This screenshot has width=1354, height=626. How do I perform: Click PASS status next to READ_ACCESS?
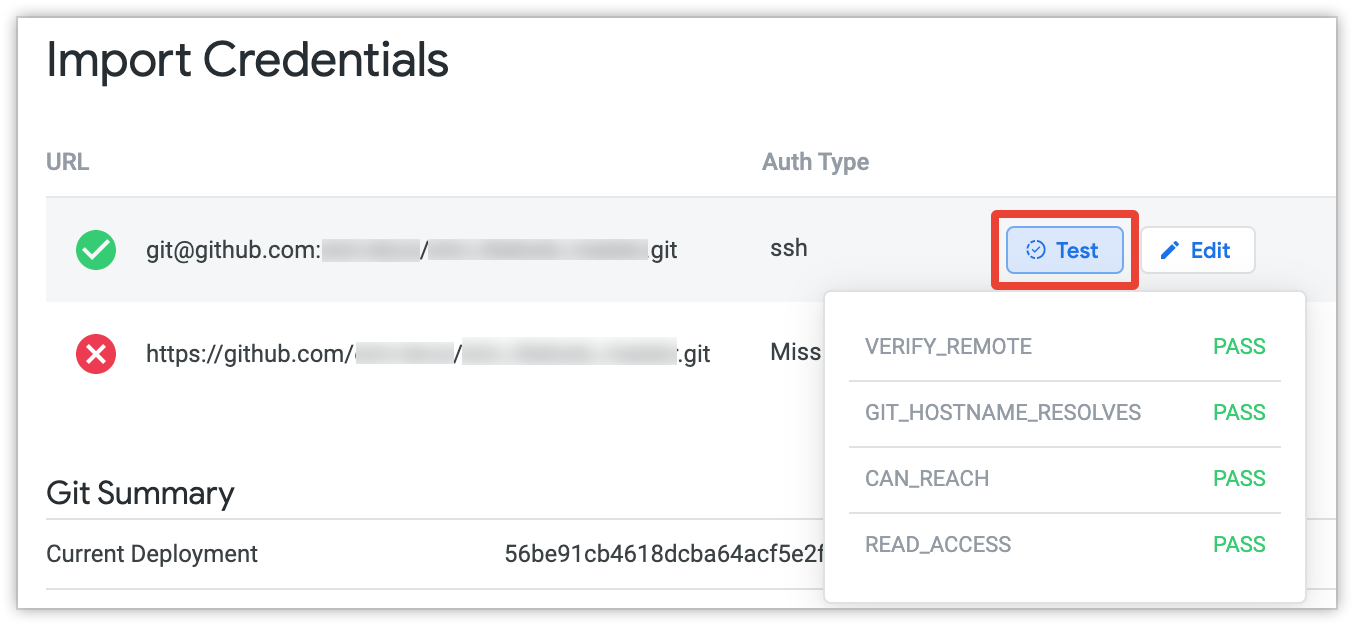(1239, 545)
